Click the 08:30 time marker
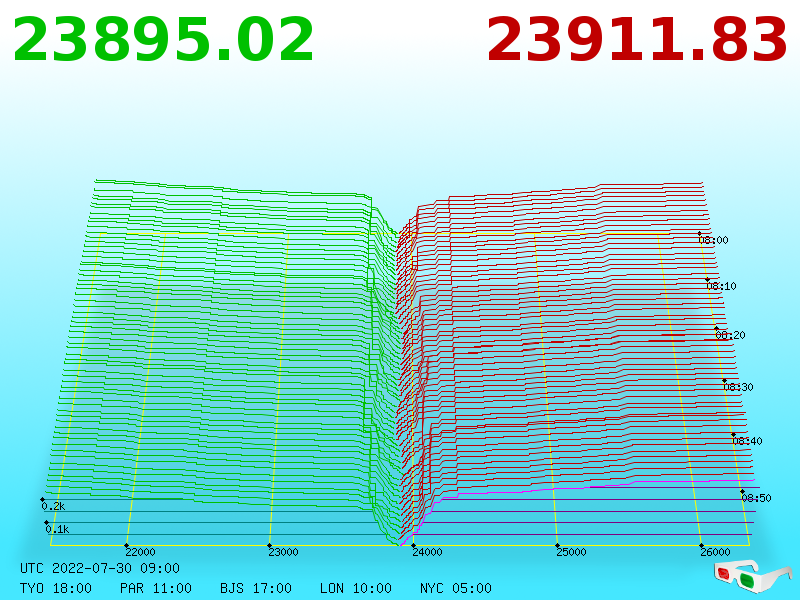Screen dimensions: 800x600 [x=738, y=387]
